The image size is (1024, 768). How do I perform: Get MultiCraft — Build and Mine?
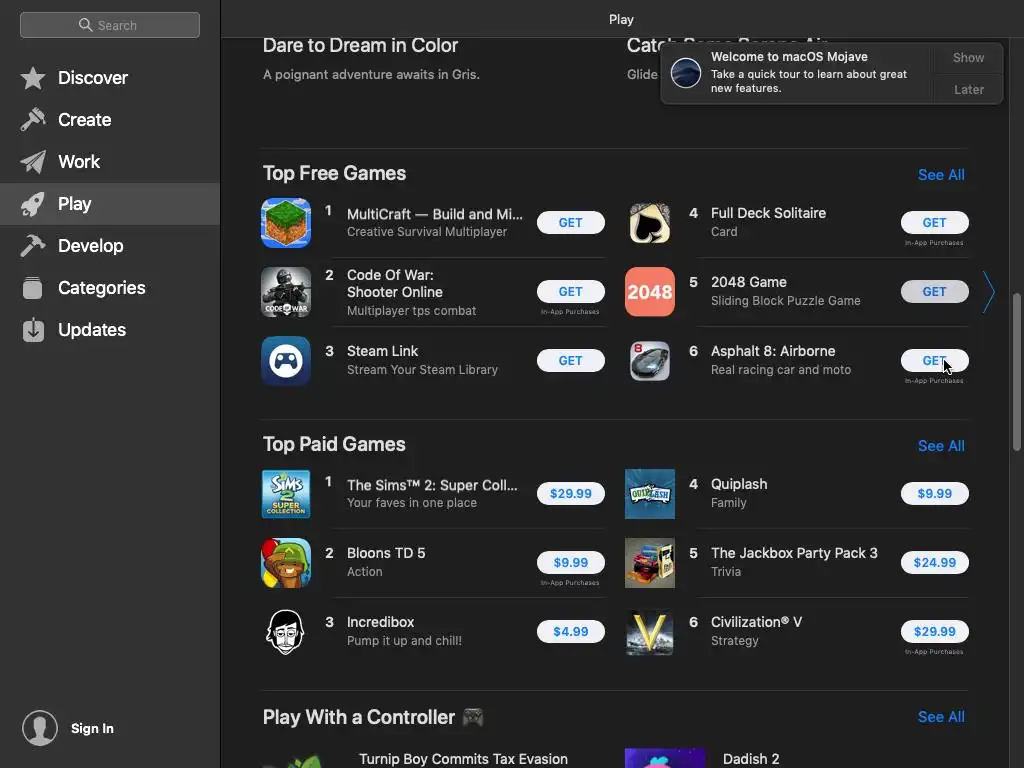pos(570,223)
